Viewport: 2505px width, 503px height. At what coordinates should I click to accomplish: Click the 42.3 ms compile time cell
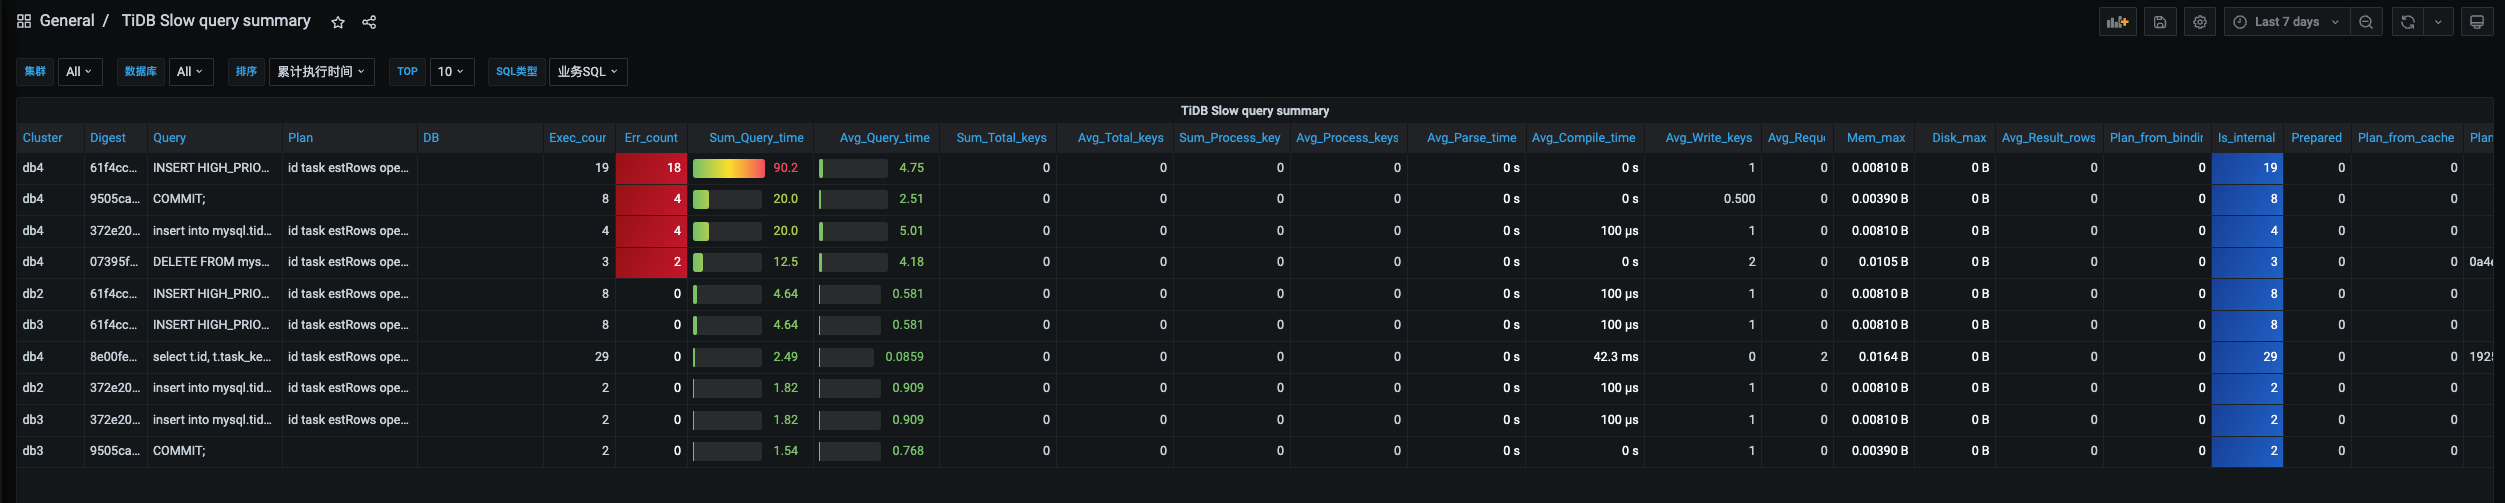pyautogui.click(x=1585, y=357)
